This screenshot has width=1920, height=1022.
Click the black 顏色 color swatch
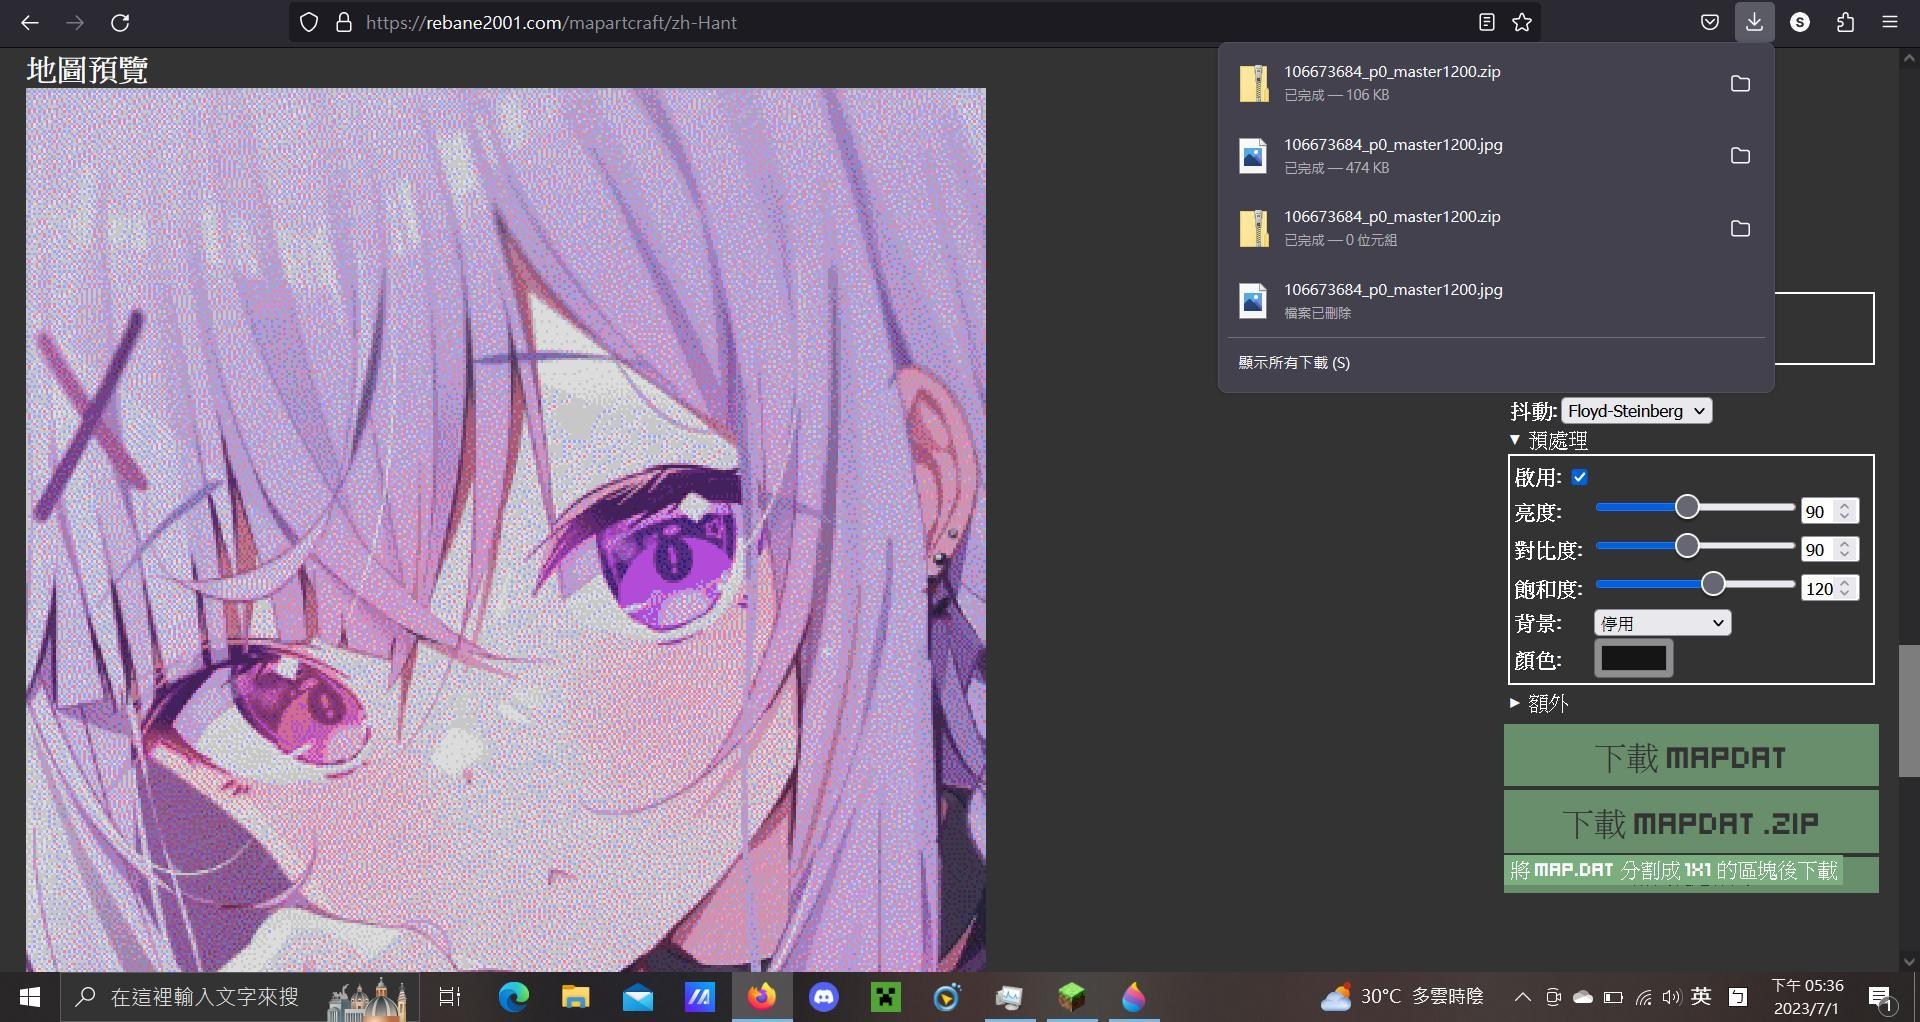[1633, 659]
